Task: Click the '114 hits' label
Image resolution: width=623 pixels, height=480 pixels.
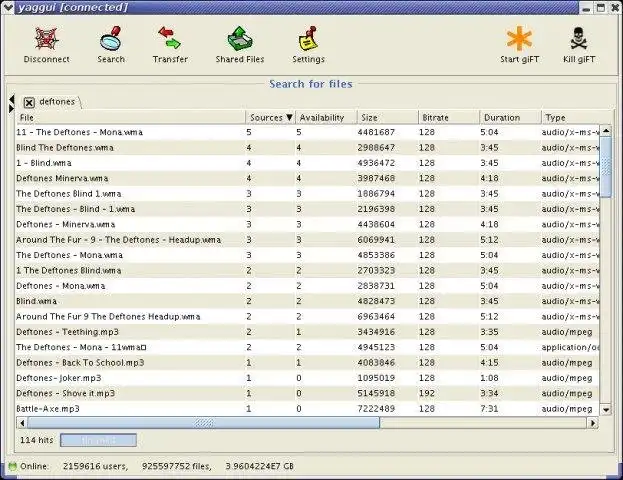Action: 37,440
